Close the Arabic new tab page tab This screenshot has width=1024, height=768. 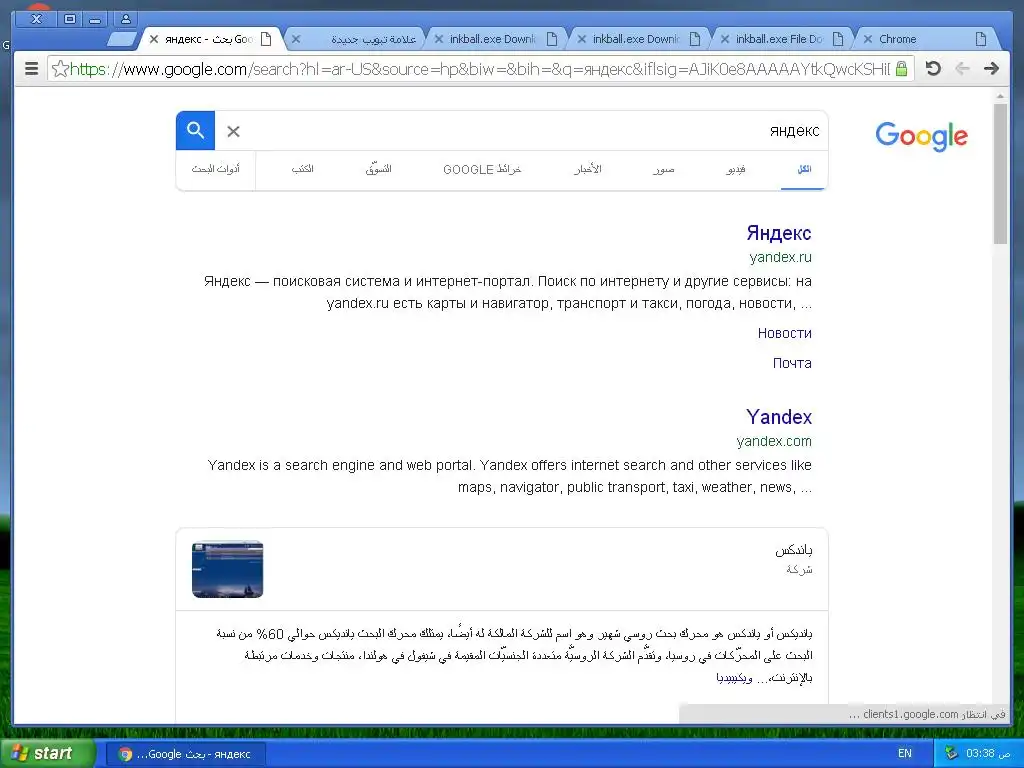click(295, 39)
